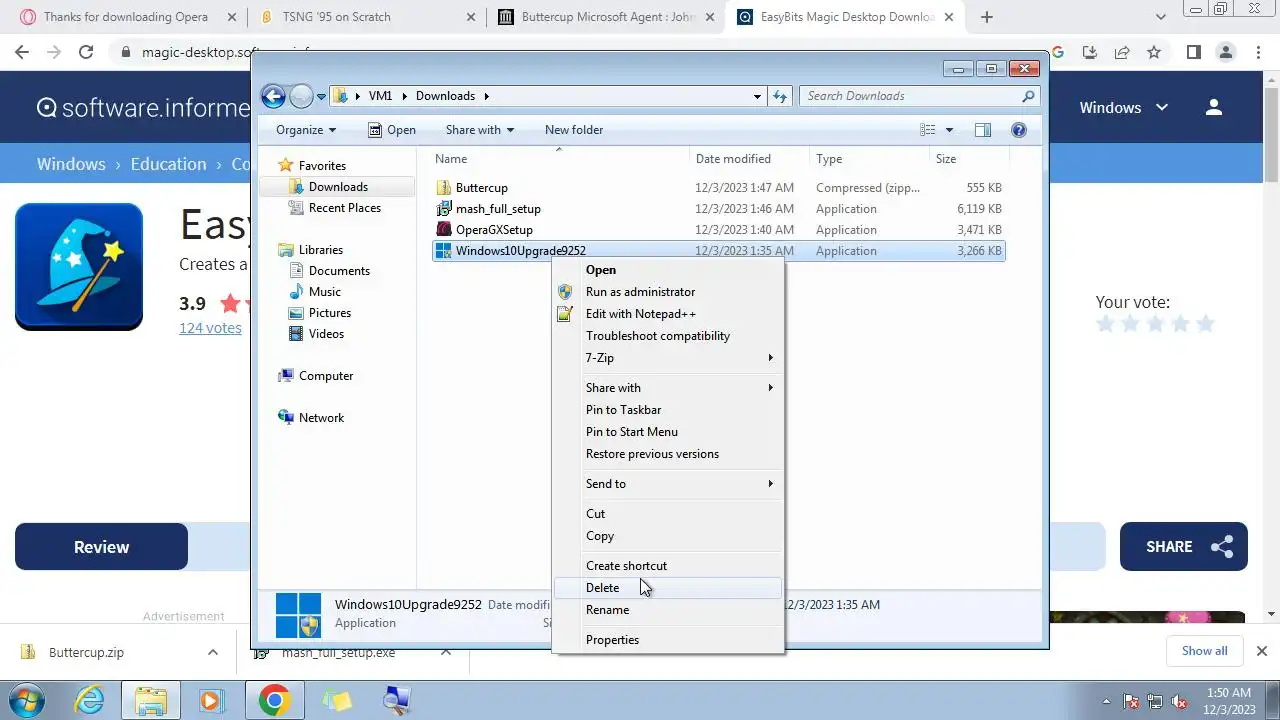Viewport: 1280px width, 720px height.
Task: Click Education breadcrumb link on website
Action: tap(168, 164)
